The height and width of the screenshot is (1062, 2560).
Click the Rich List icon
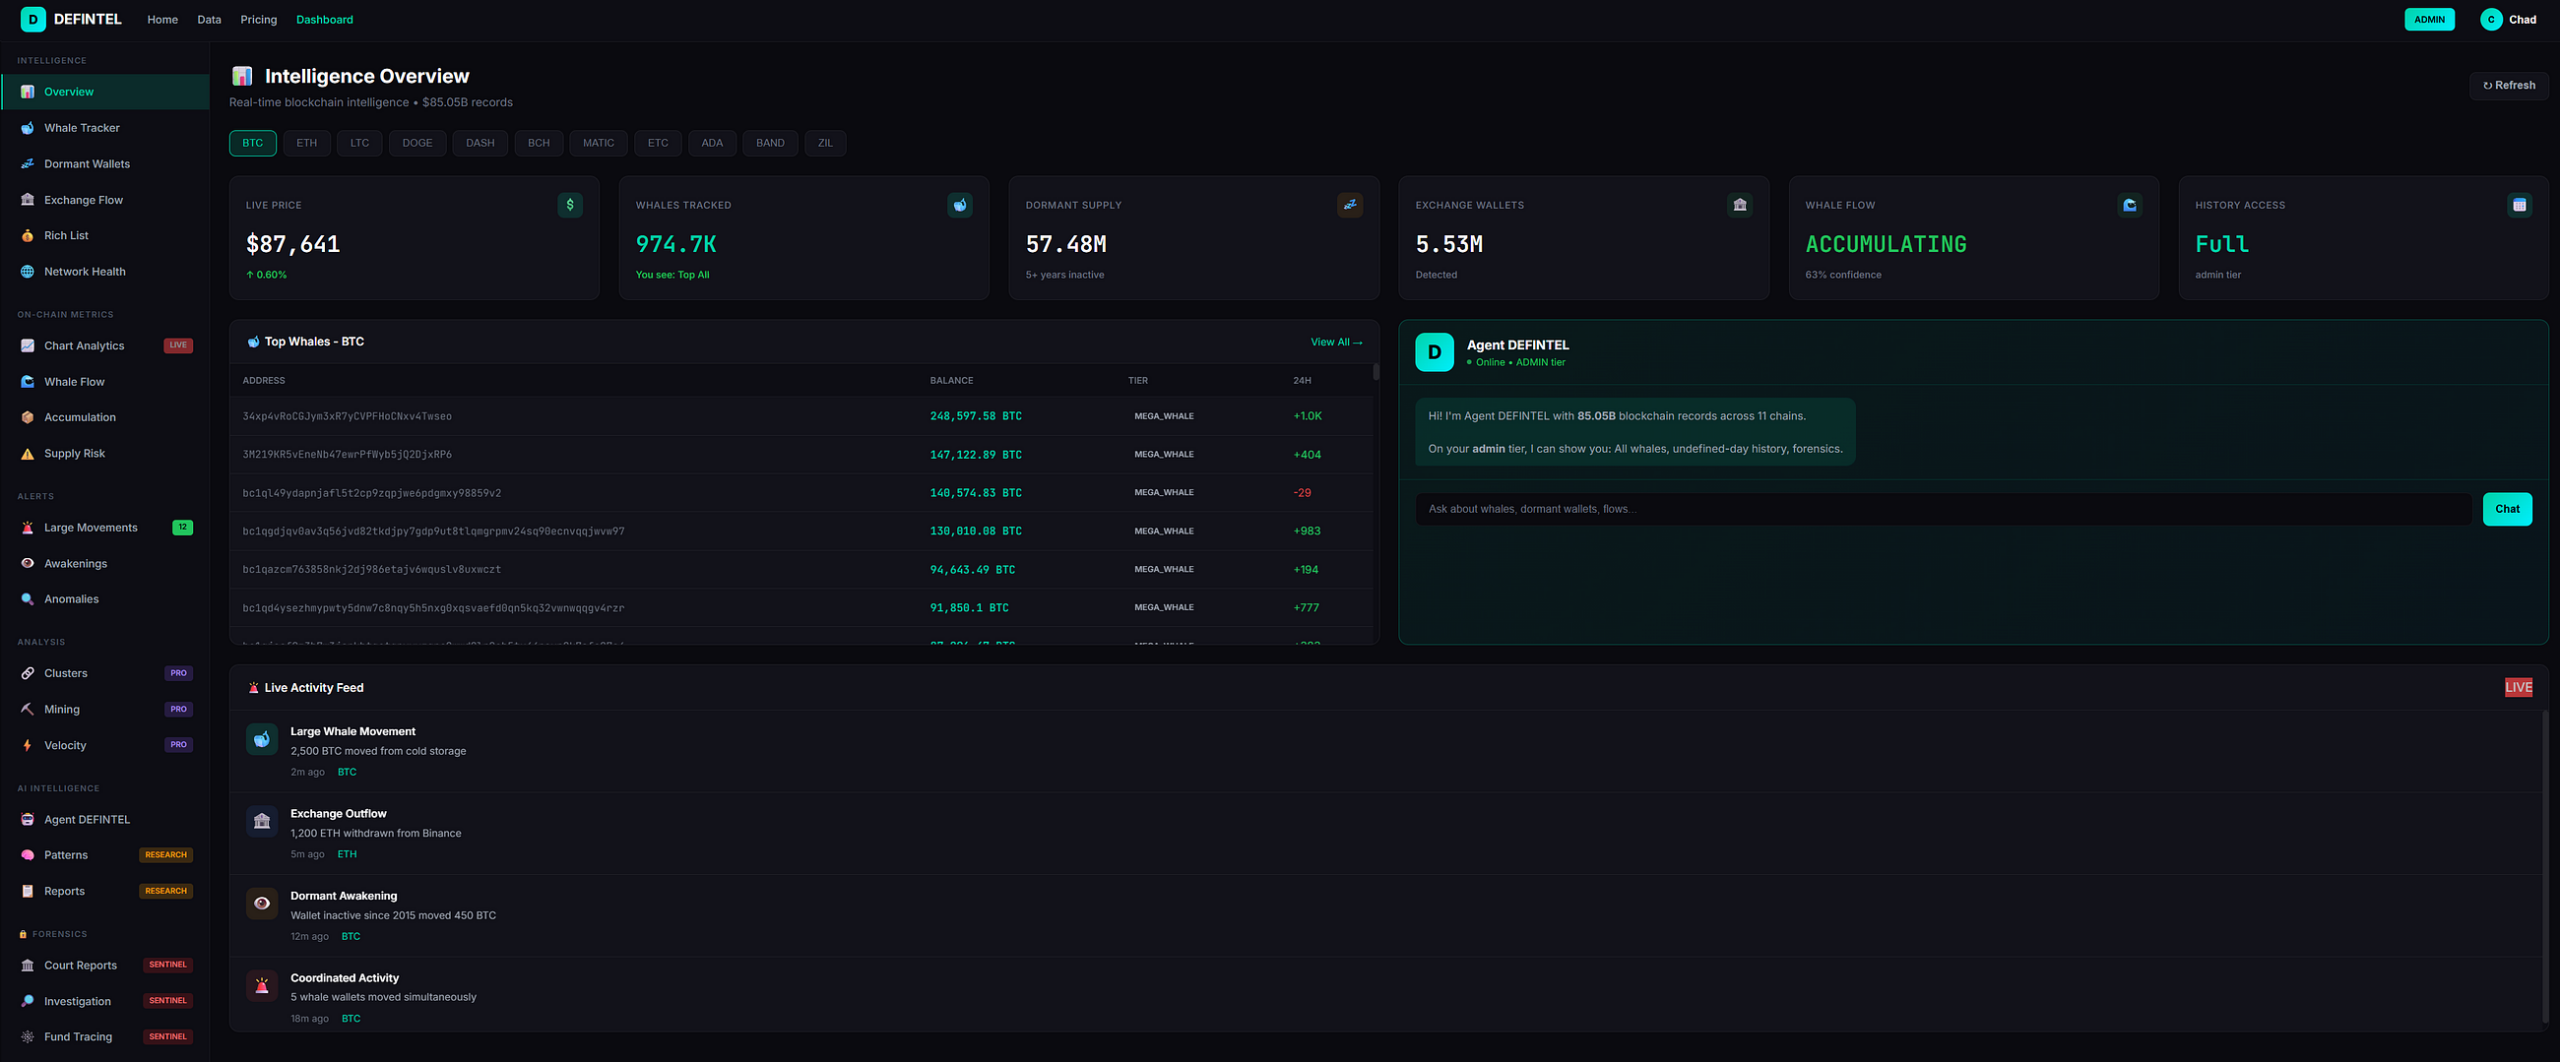(27, 235)
